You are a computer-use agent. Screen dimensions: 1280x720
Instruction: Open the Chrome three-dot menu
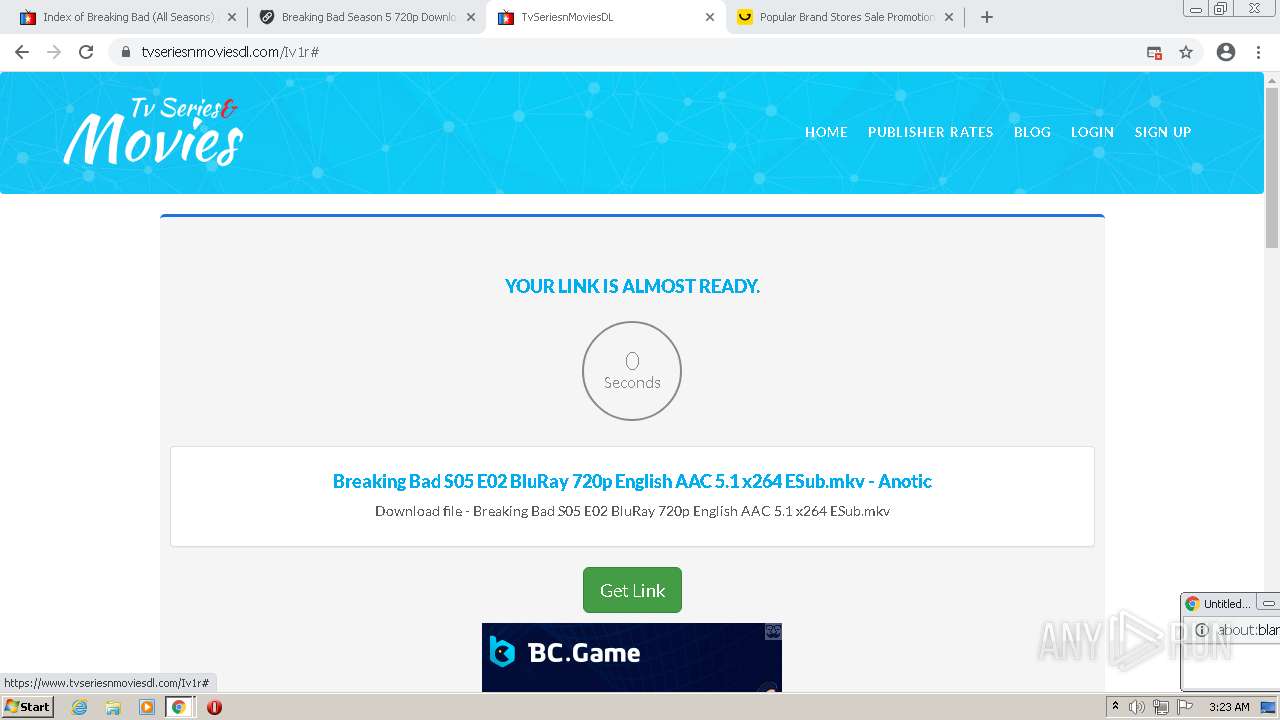[1259, 52]
